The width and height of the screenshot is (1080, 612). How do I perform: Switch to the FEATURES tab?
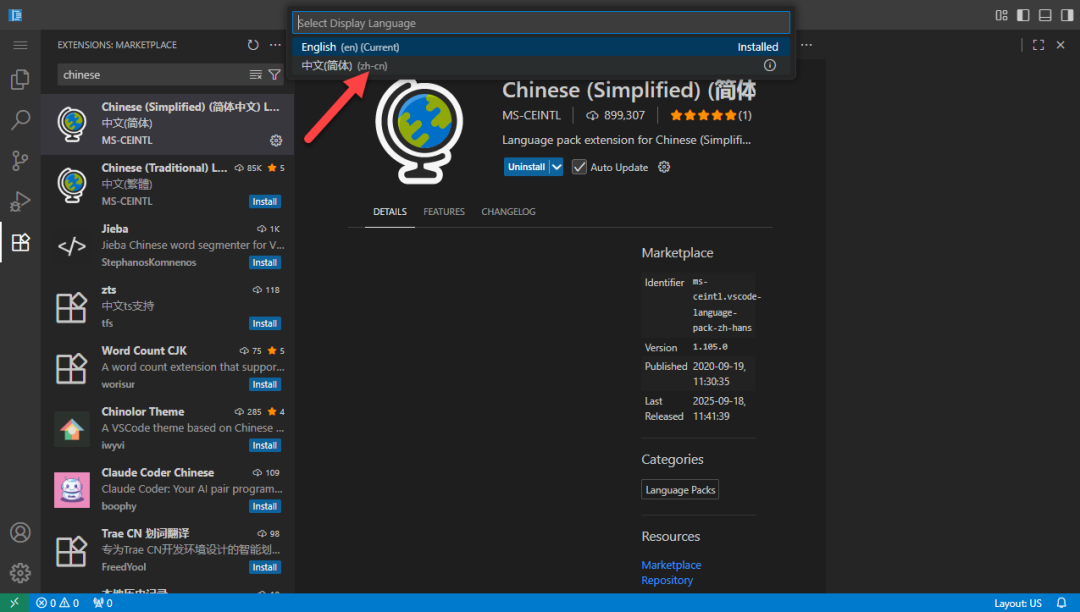coord(444,211)
